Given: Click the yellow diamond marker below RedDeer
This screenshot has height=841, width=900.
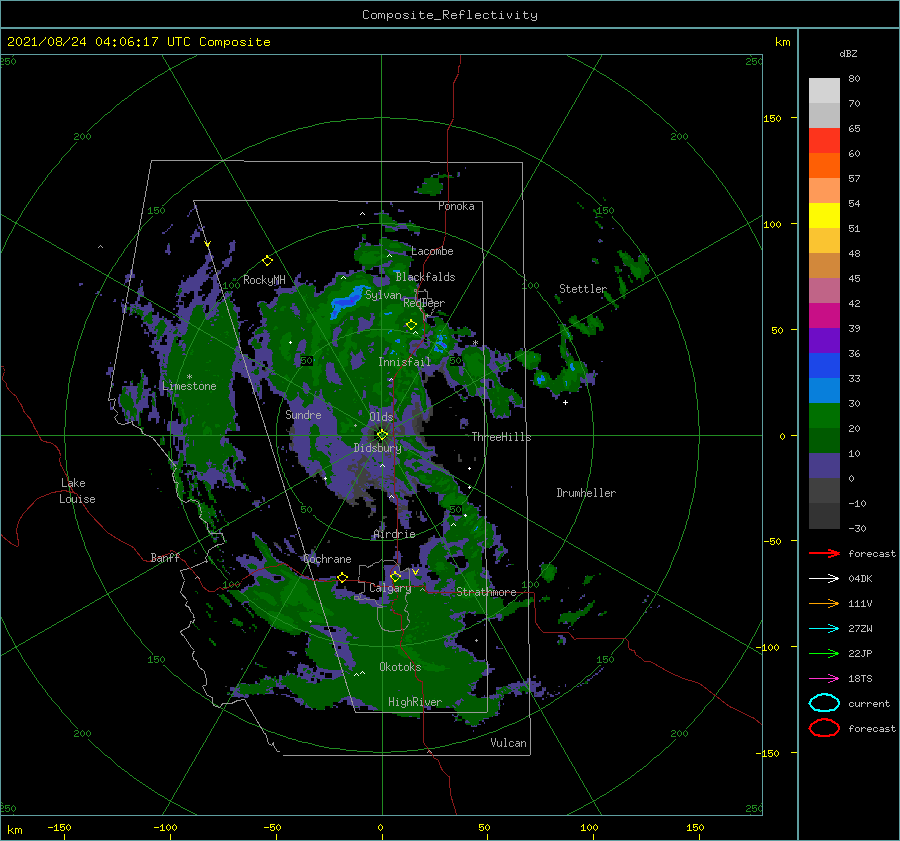Looking at the screenshot, I should tap(411, 325).
